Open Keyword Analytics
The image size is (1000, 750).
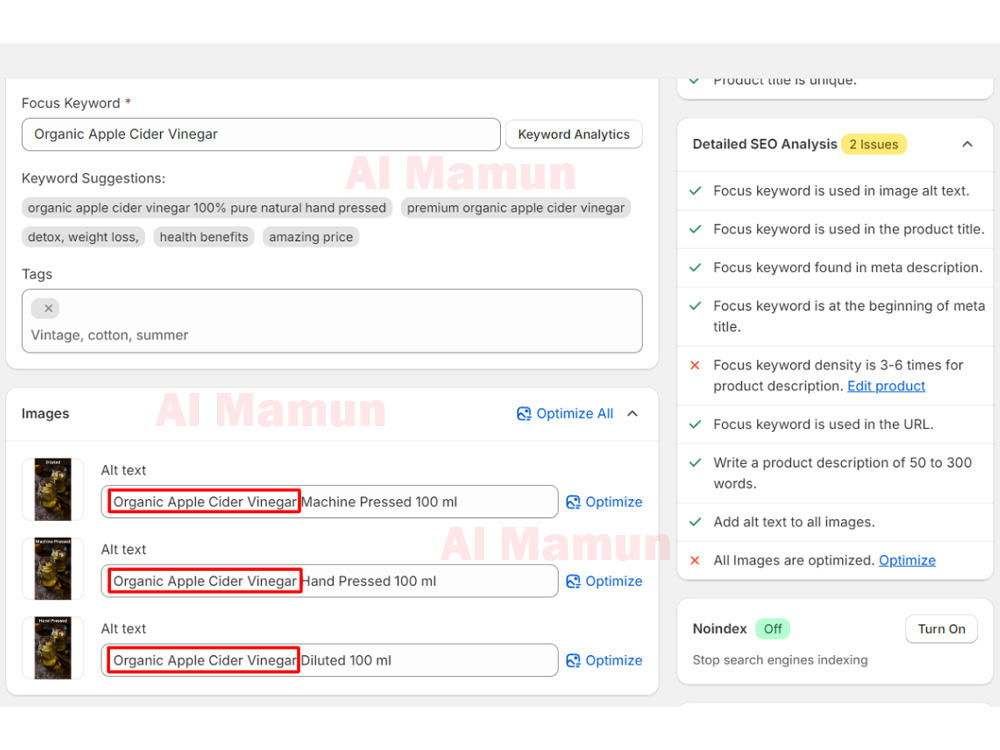[573, 135]
